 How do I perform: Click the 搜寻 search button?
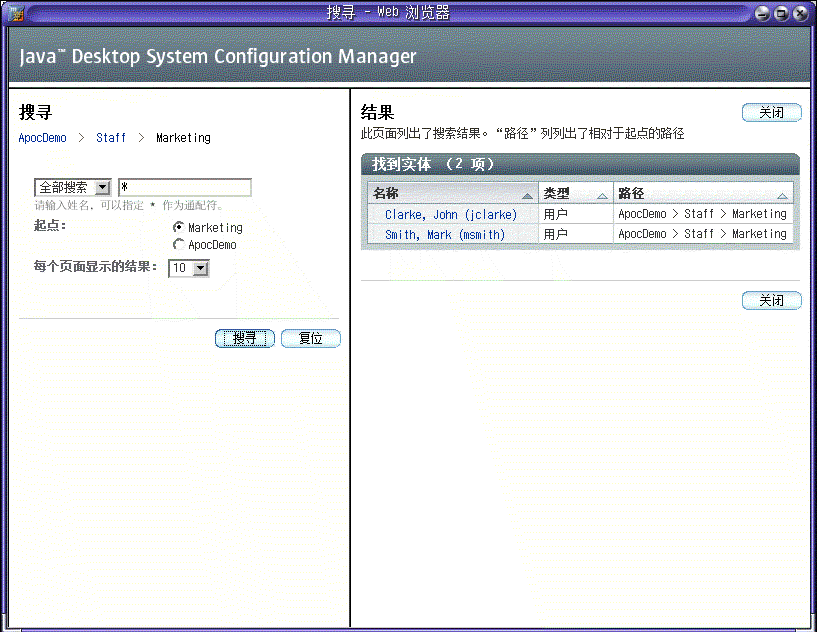[x=244, y=339]
